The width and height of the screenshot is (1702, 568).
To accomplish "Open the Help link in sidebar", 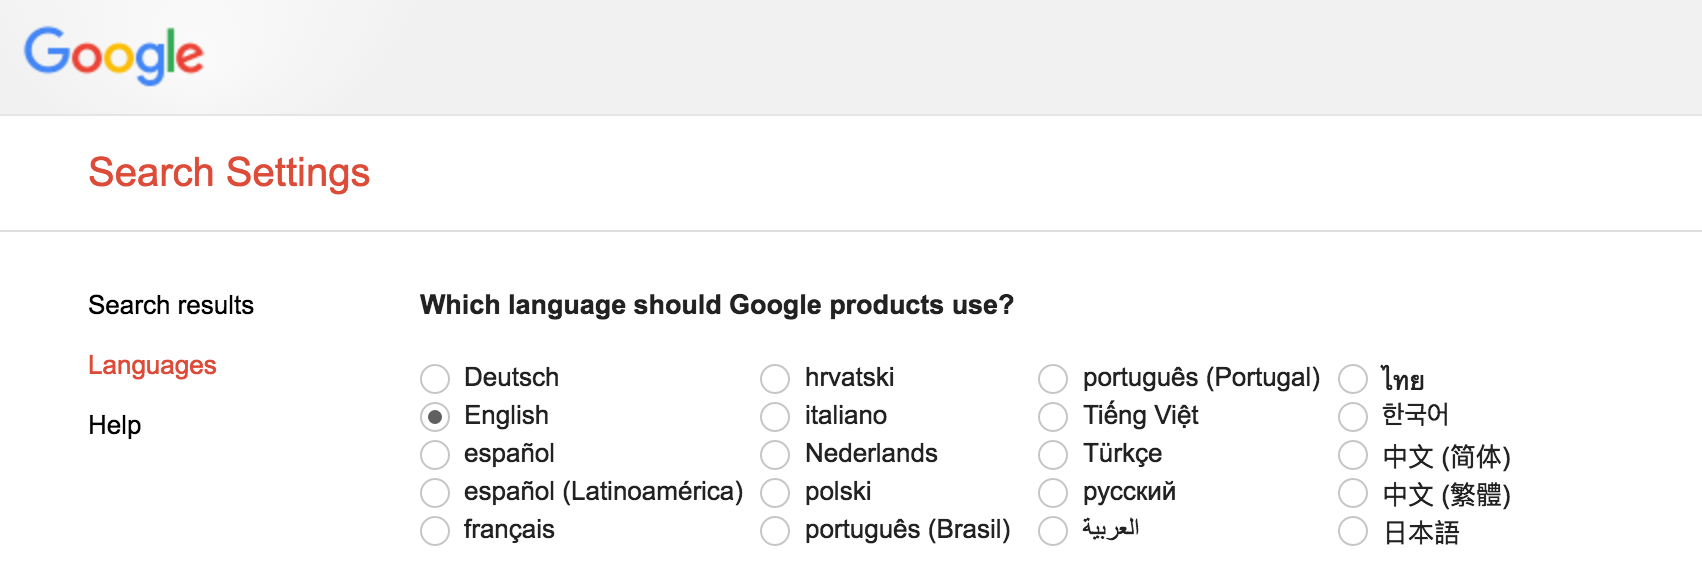I will [x=115, y=425].
